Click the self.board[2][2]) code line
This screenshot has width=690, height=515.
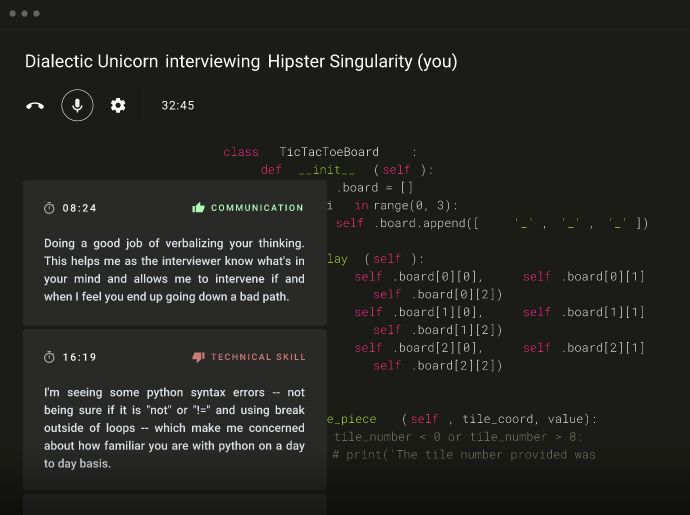(x=437, y=366)
